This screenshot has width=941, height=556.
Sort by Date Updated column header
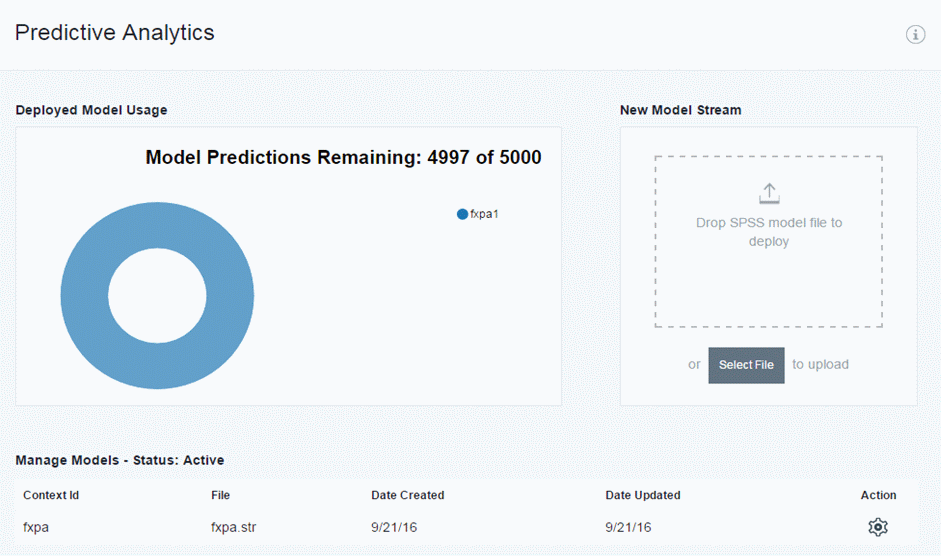643,495
